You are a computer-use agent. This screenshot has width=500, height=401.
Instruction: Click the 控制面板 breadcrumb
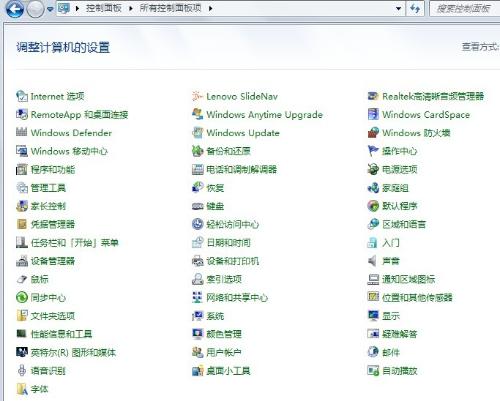coord(104,8)
